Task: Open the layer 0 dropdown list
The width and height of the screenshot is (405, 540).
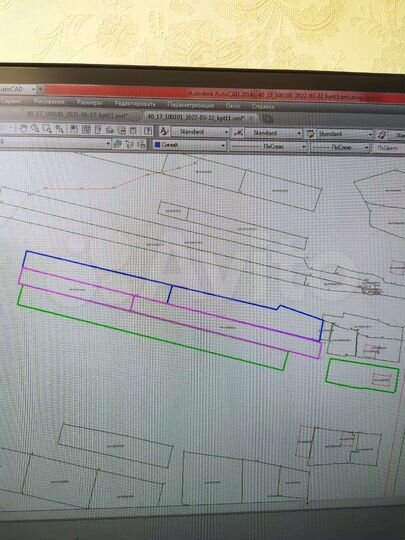Action: [x=55, y=143]
